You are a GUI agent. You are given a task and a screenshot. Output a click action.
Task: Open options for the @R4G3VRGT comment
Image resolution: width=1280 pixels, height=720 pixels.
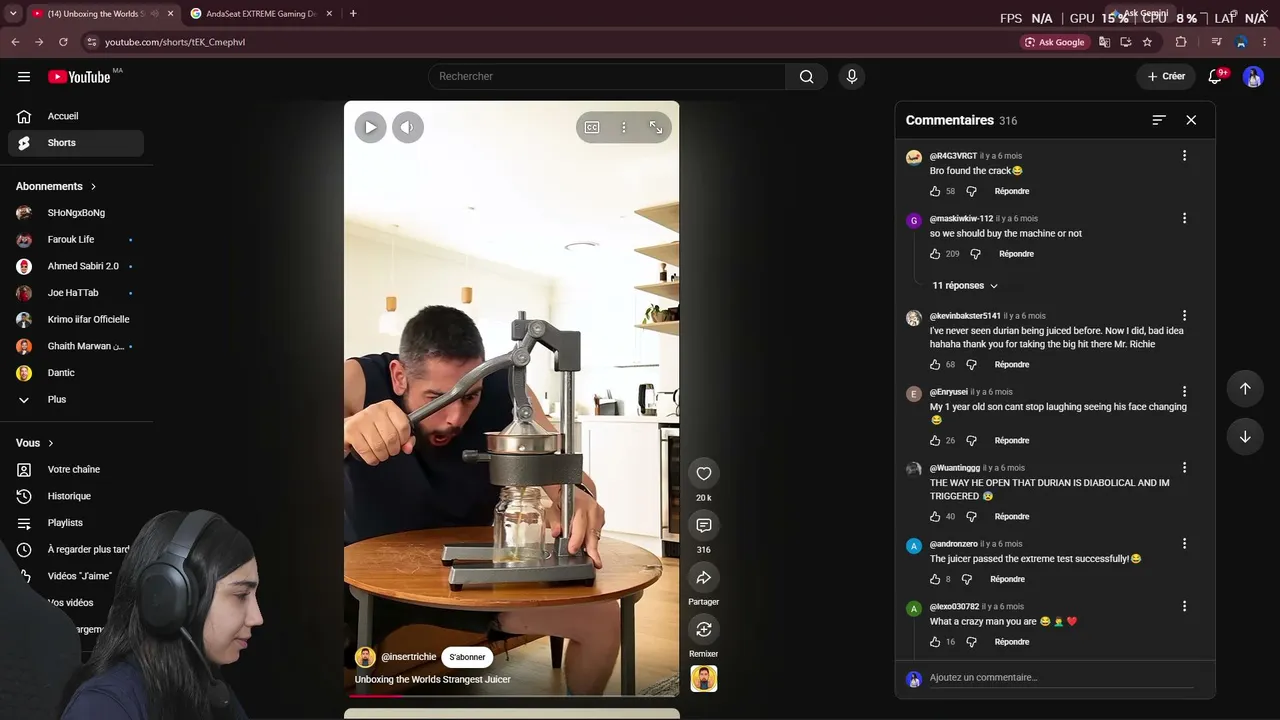coord(1184,156)
